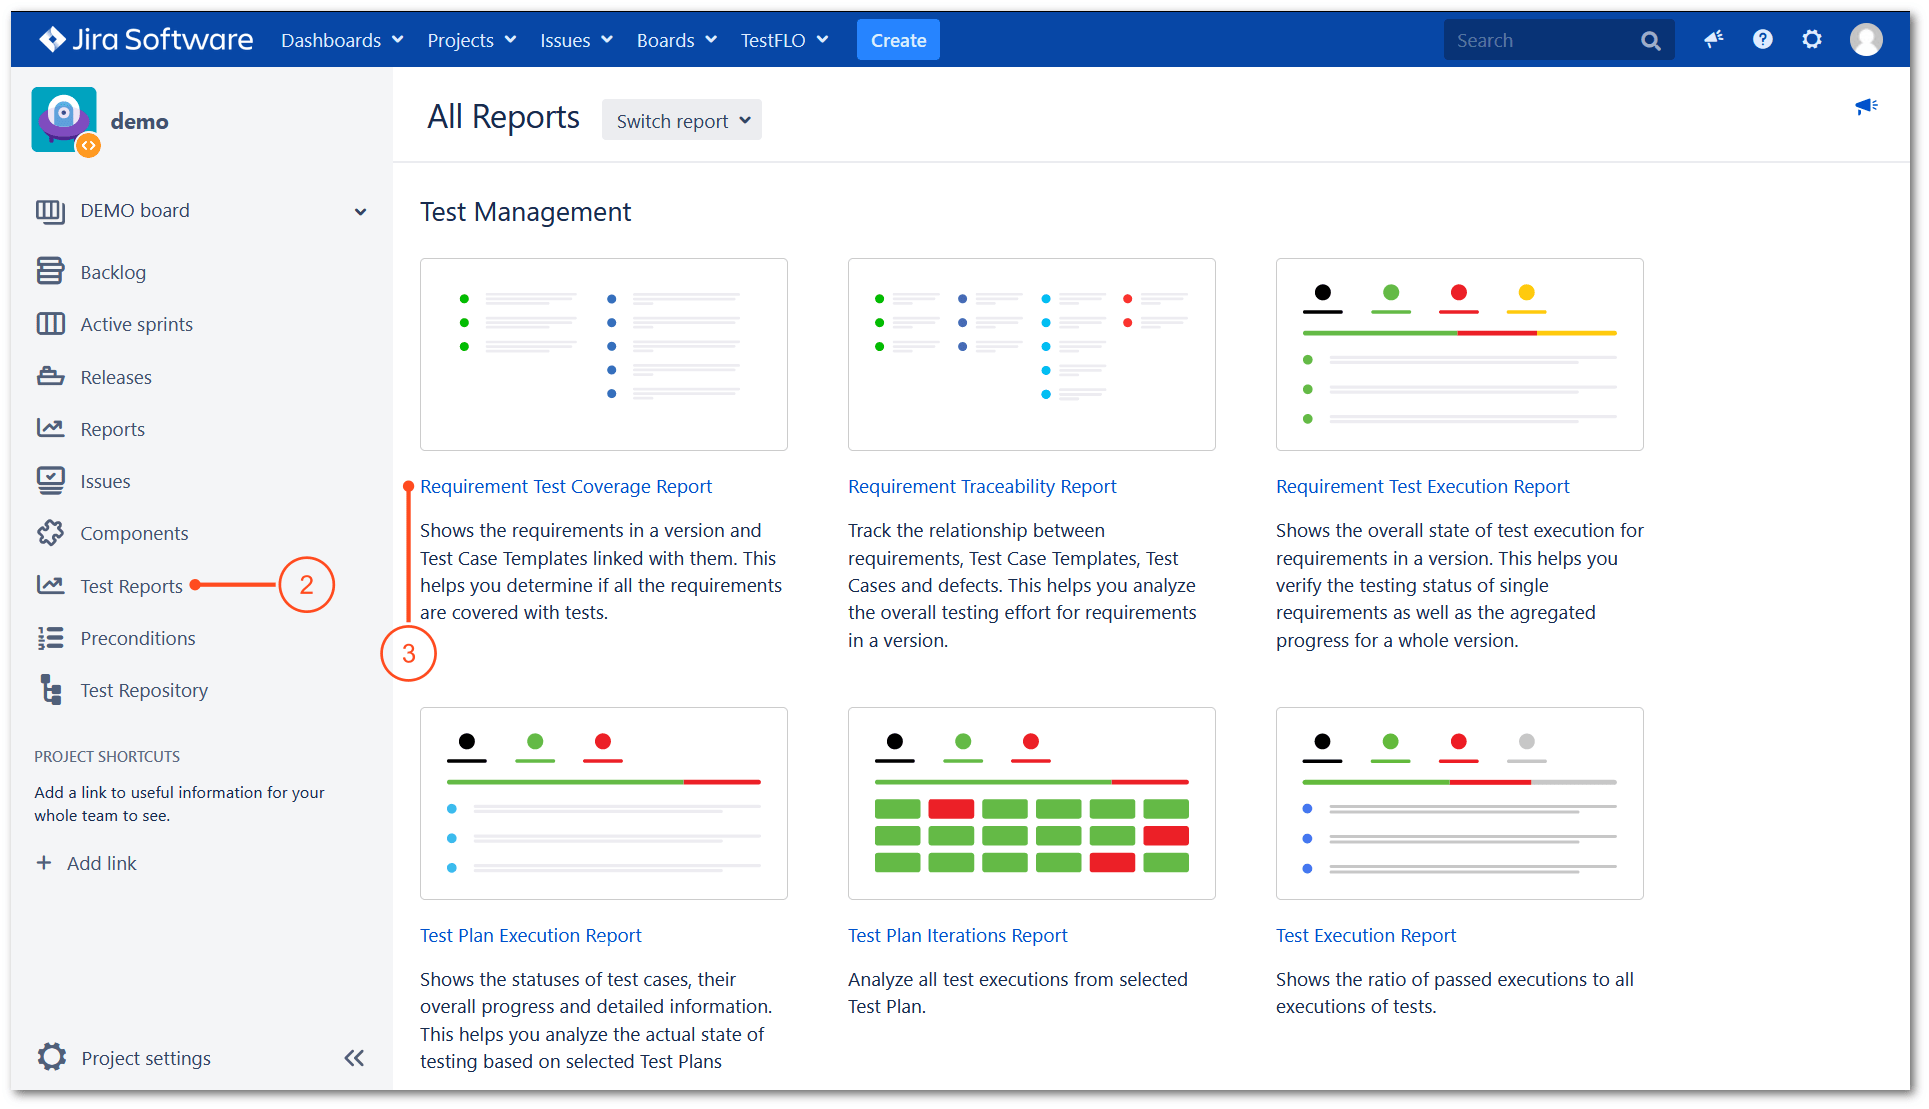This screenshot has height=1109, width=1929.
Task: Click the Components puzzle icon
Action: (x=51, y=533)
